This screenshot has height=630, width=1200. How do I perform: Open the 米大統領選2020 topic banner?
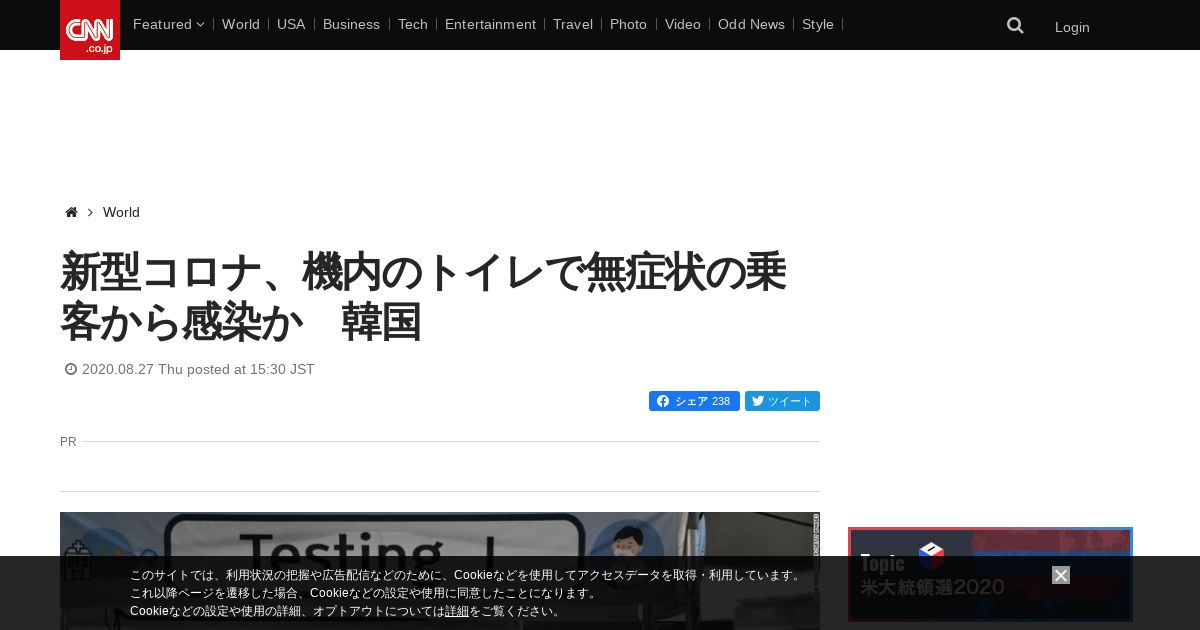(990, 575)
